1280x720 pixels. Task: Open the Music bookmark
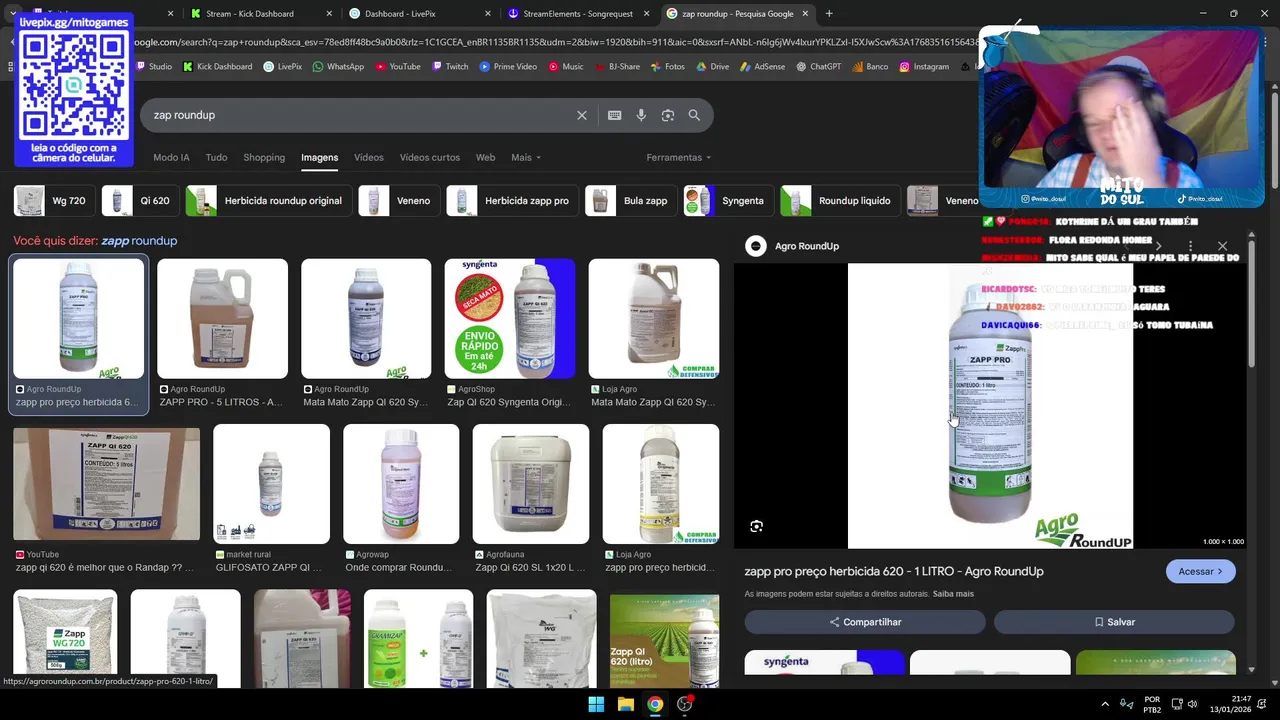[x=566, y=67]
